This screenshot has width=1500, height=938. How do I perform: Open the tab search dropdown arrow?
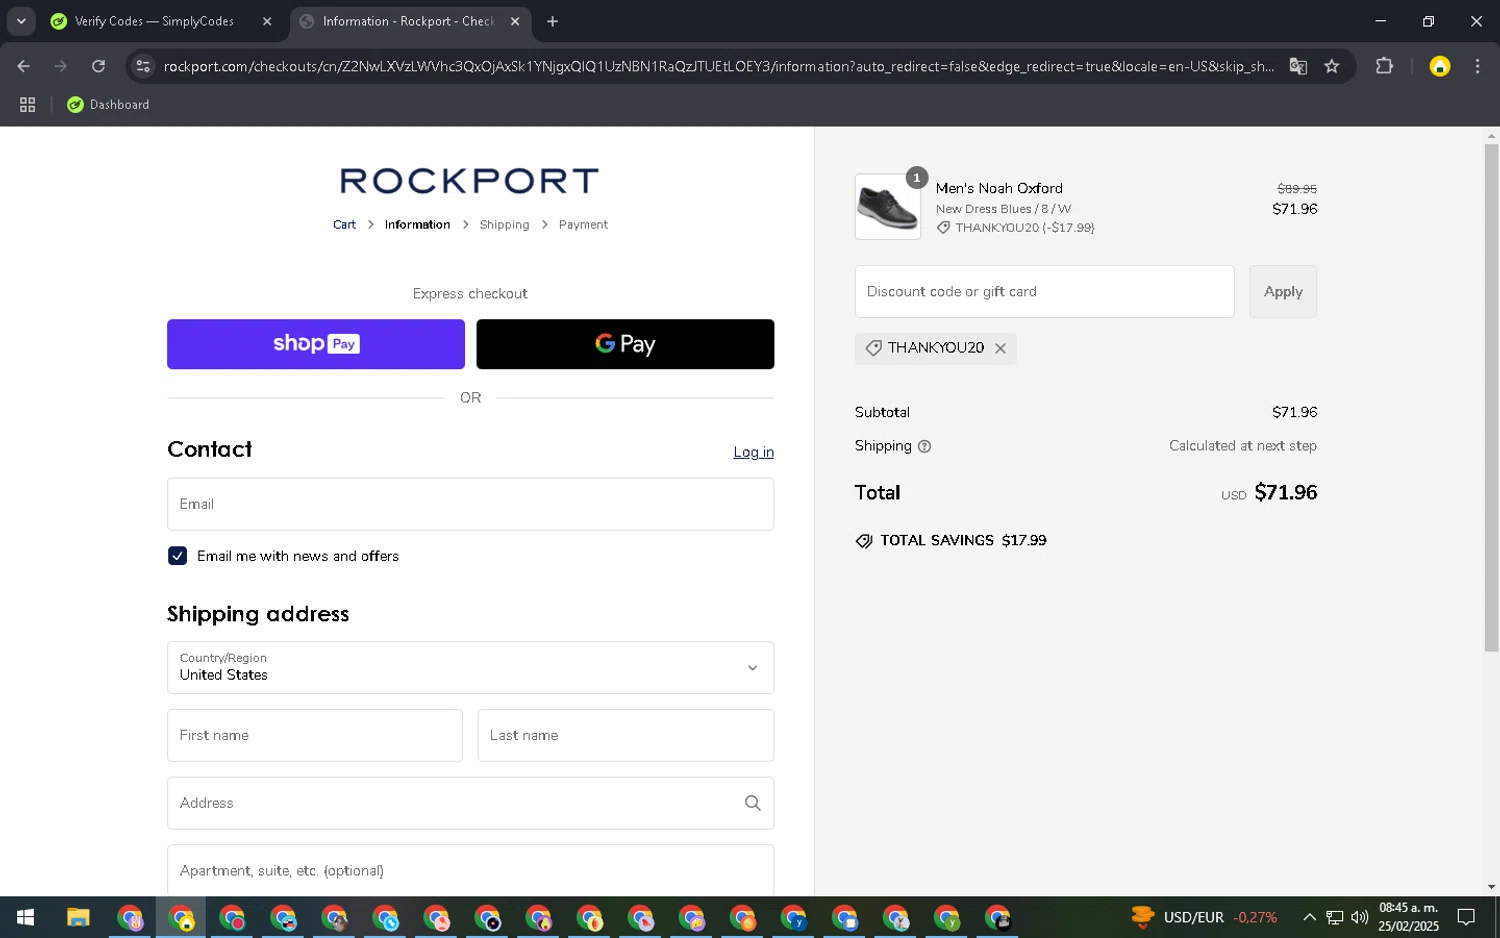[x=21, y=21]
